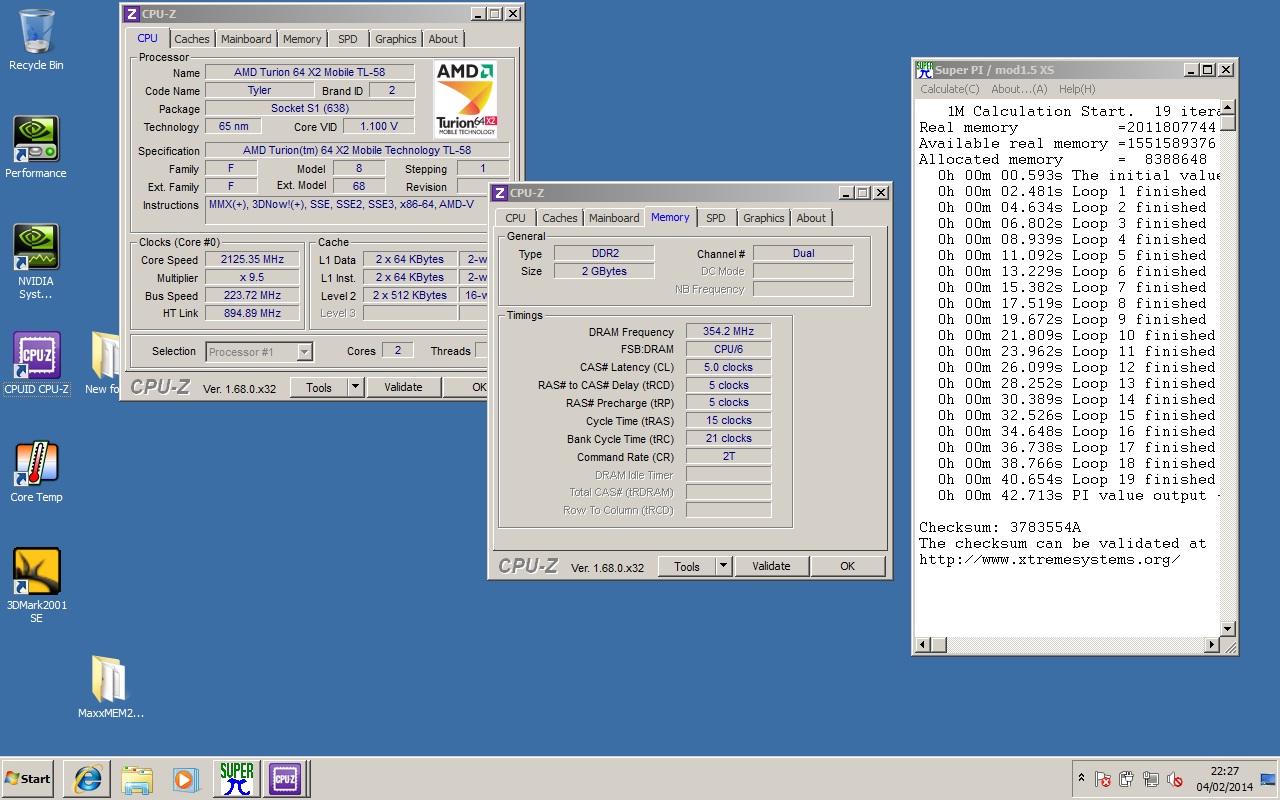Open the New folder icon behind CPU-Z
Viewport: 1280px width, 800px height.
point(103,364)
